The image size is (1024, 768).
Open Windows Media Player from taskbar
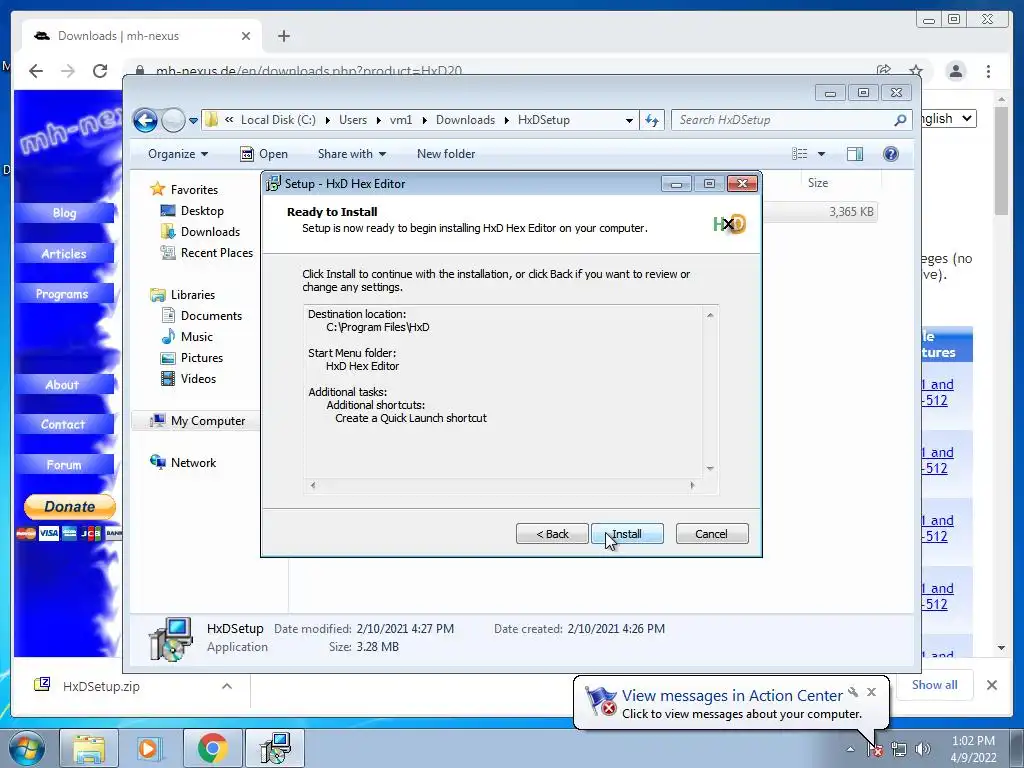tap(150, 748)
